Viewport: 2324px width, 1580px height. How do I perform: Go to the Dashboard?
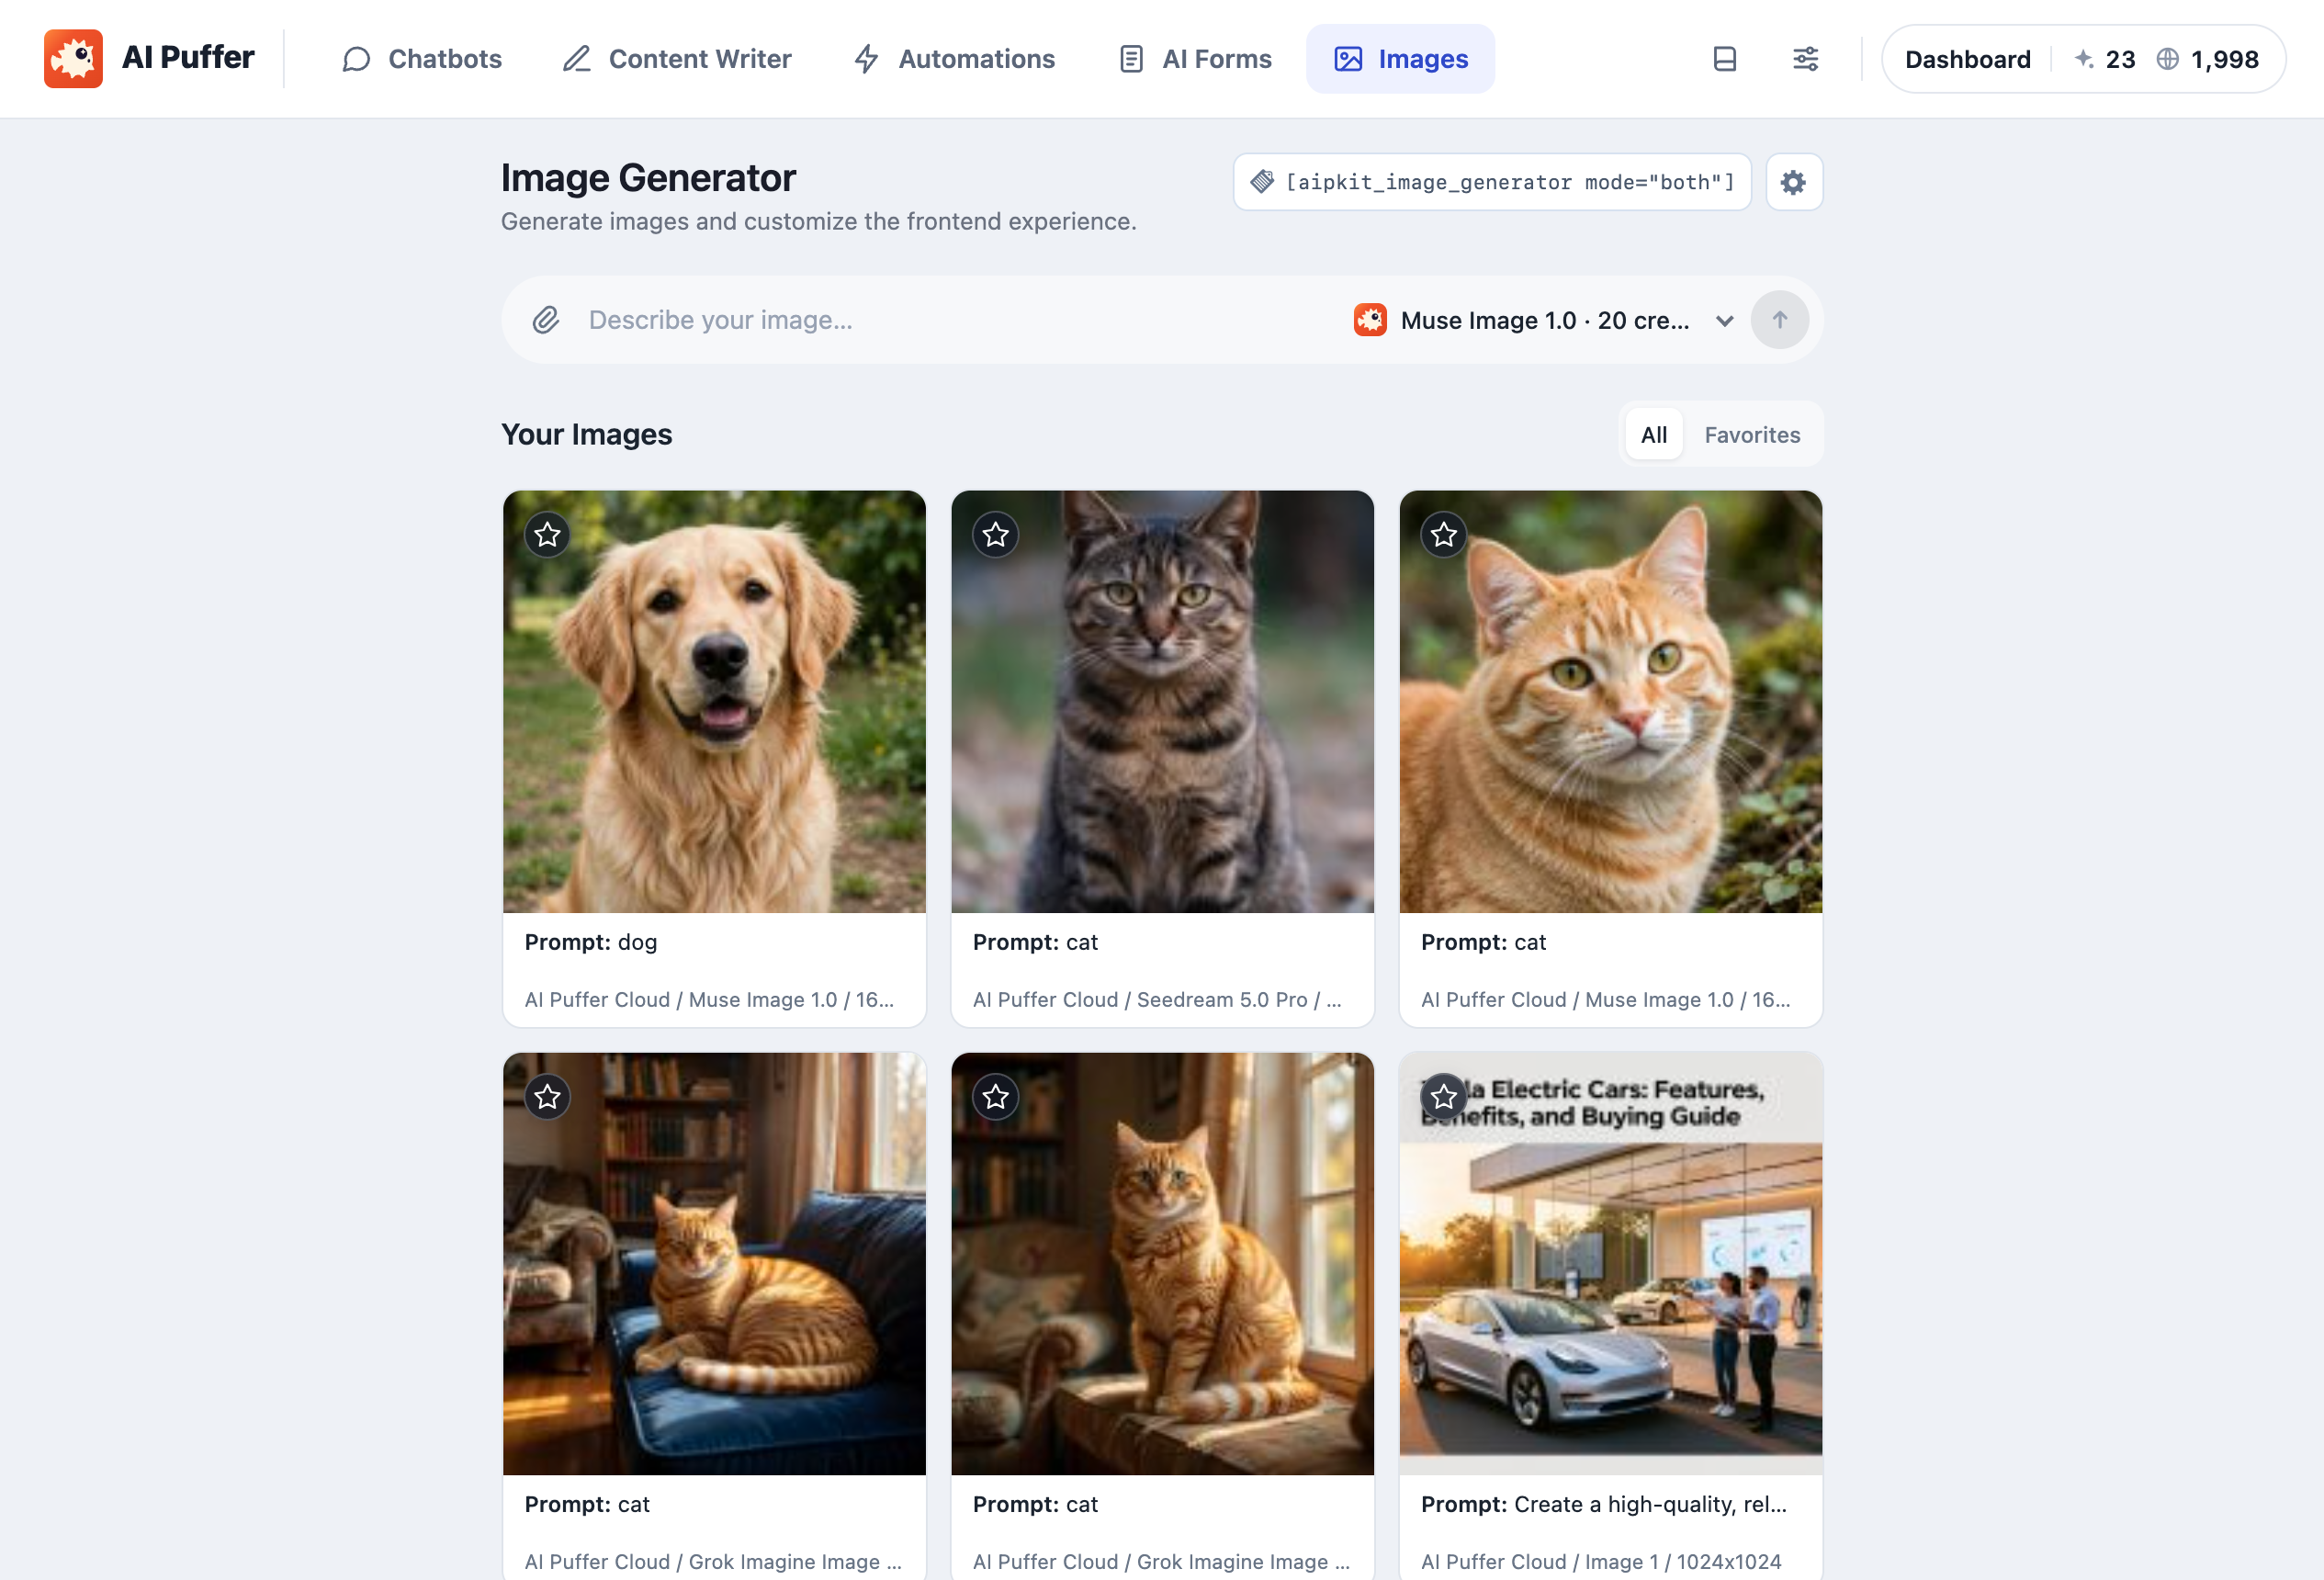click(1967, 59)
